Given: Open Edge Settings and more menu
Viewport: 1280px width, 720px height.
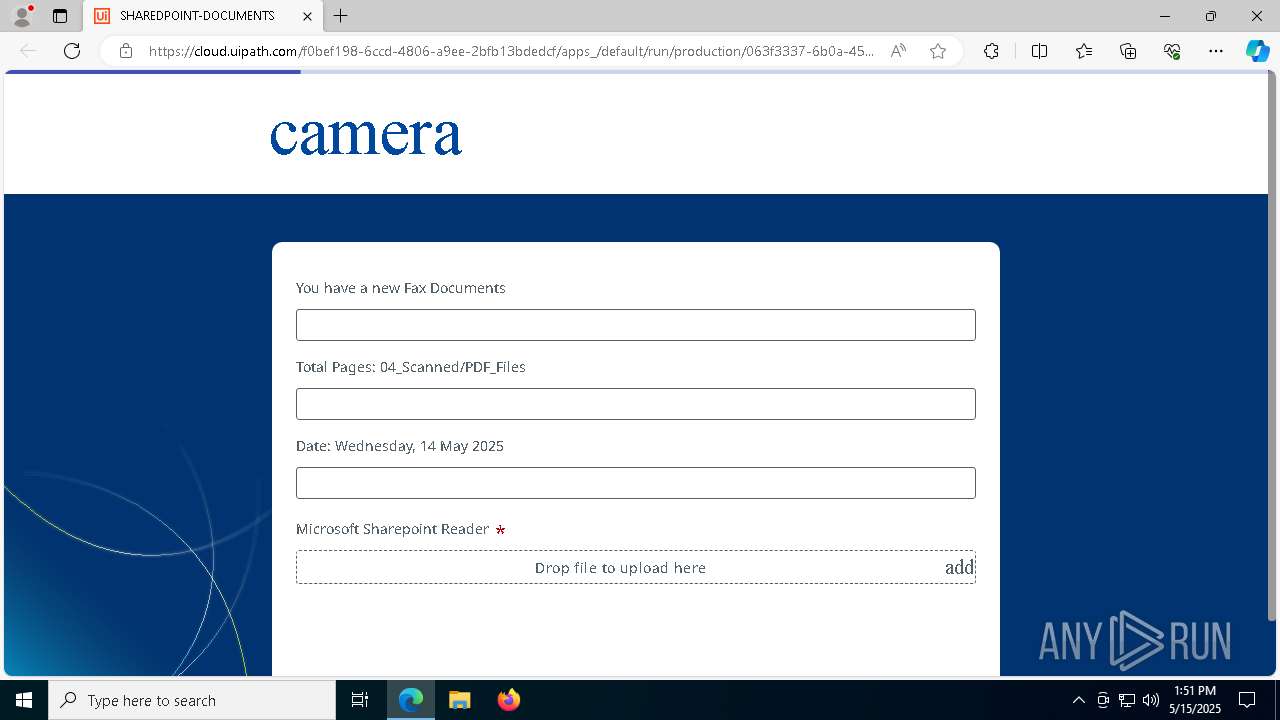Looking at the screenshot, I should tap(1216, 51).
